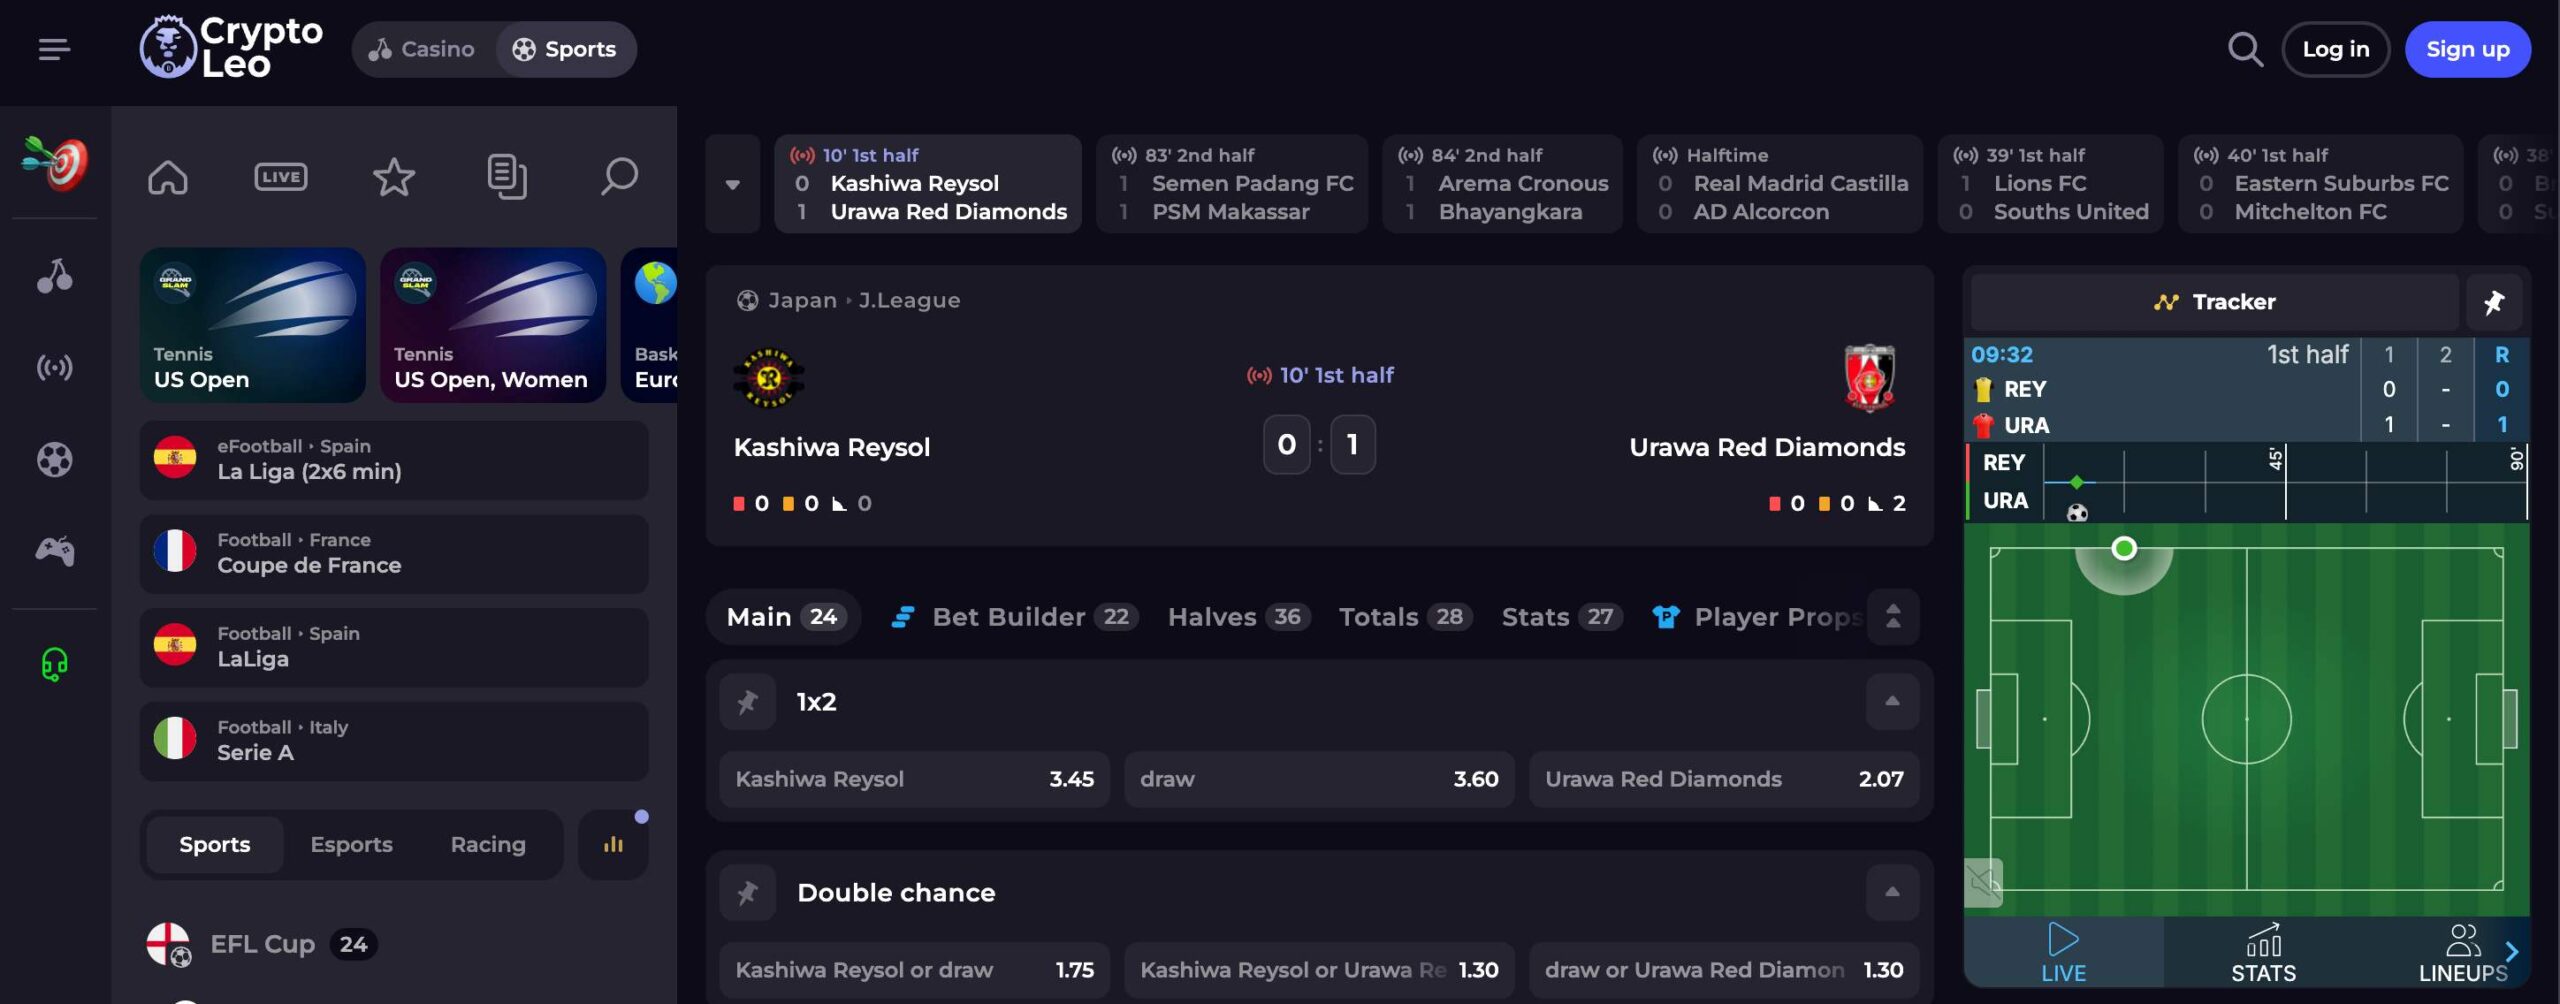Open tracker LINEUPS tab
Image resolution: width=2560 pixels, height=1004 pixels.
tap(2462, 953)
